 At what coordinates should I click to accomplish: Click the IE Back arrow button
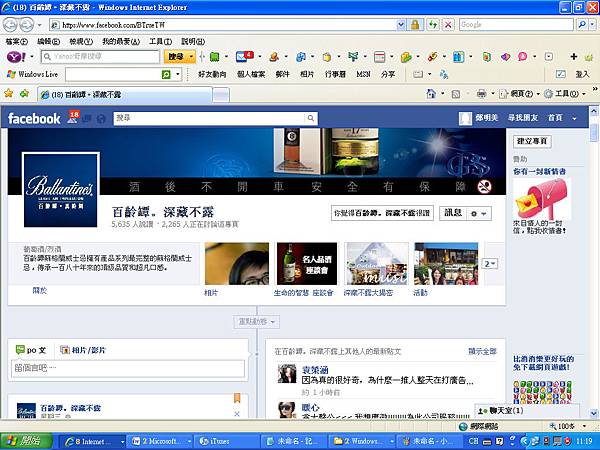click(x=10, y=25)
